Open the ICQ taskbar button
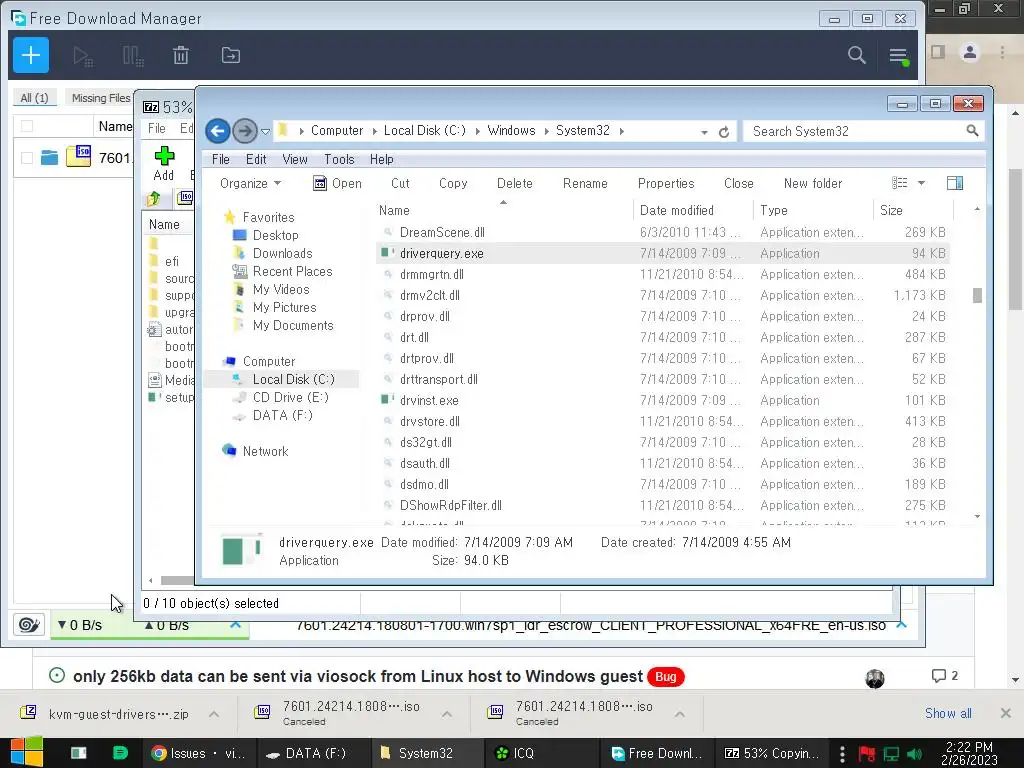The width and height of the screenshot is (1024, 768). [541, 753]
